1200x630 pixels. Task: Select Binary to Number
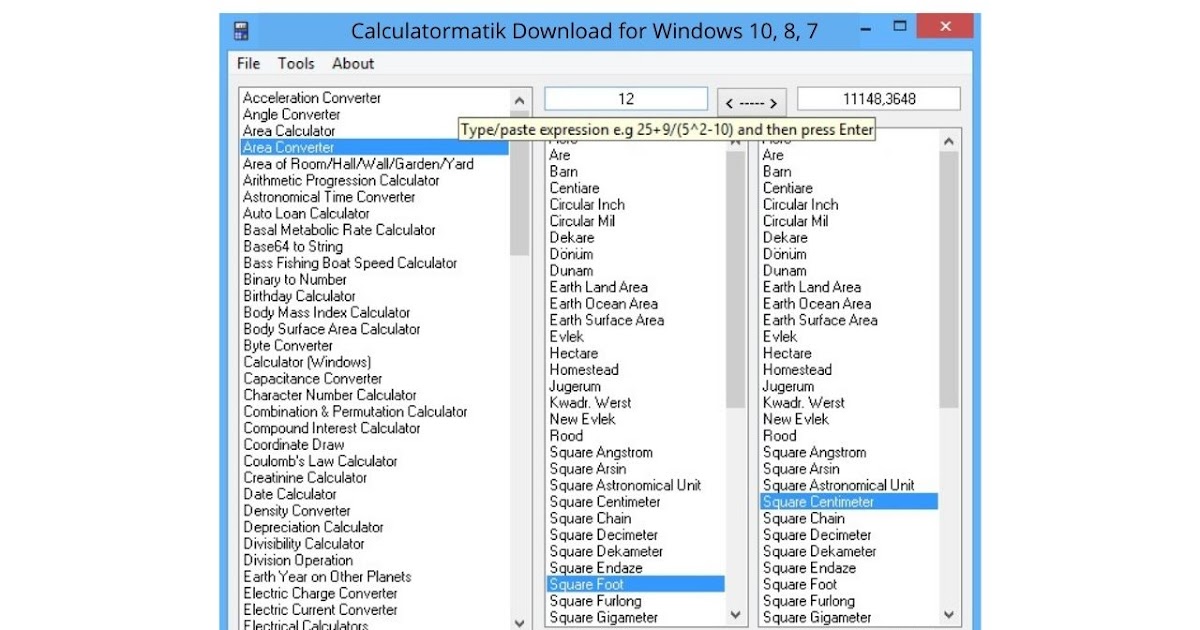pyautogui.click(x=295, y=279)
